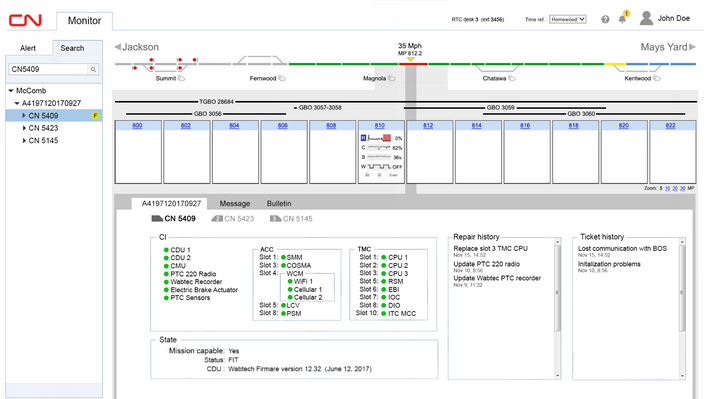Click the TGBO 28684 bulletin bar

406,102
